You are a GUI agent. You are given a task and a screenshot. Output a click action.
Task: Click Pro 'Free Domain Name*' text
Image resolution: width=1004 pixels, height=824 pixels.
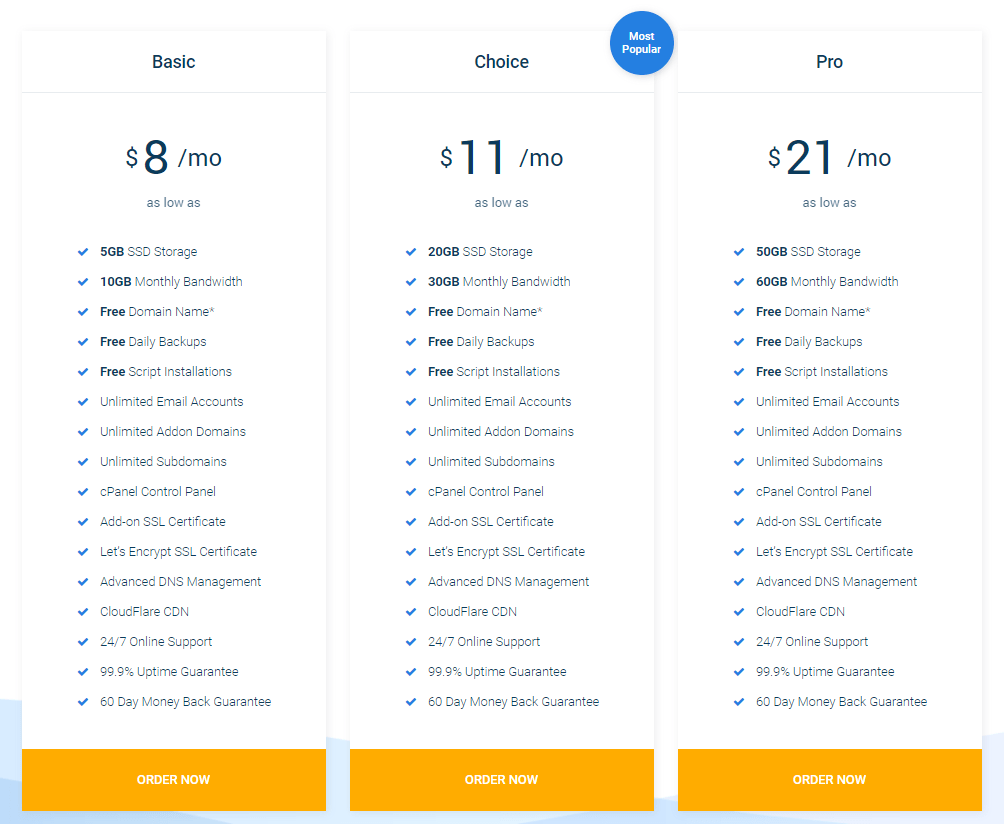[x=813, y=312]
